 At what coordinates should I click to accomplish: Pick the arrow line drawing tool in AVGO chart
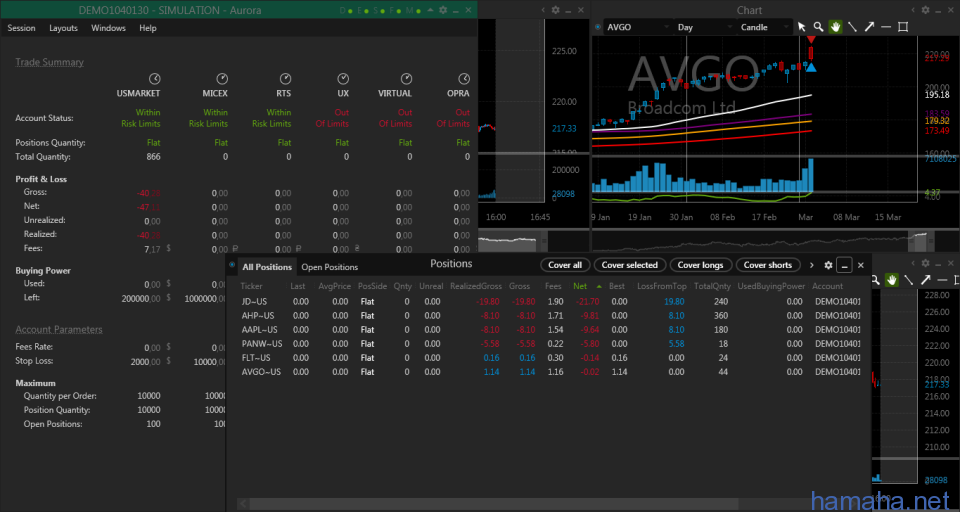pos(869,27)
